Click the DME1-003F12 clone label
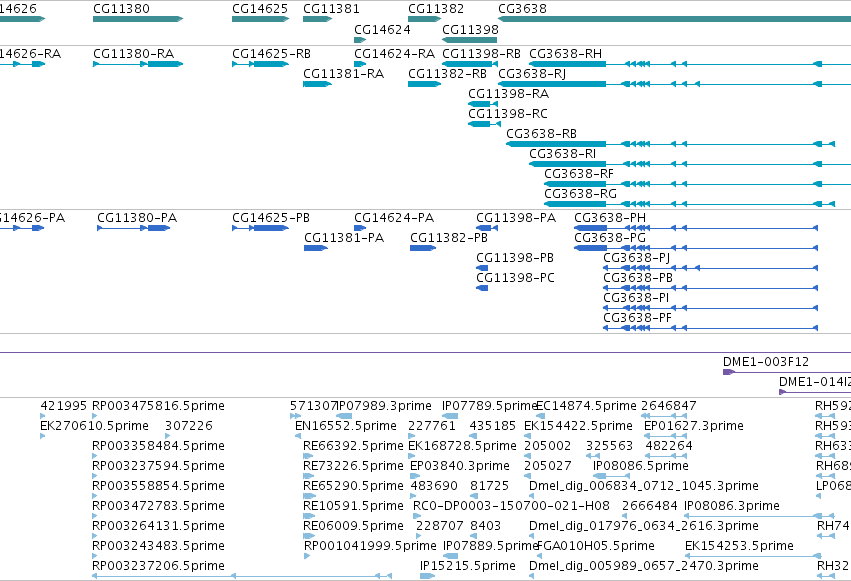 coord(766,362)
